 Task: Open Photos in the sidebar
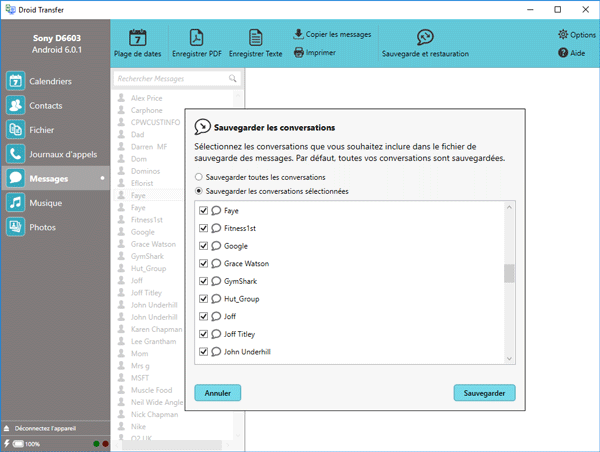pyautogui.click(x=55, y=227)
